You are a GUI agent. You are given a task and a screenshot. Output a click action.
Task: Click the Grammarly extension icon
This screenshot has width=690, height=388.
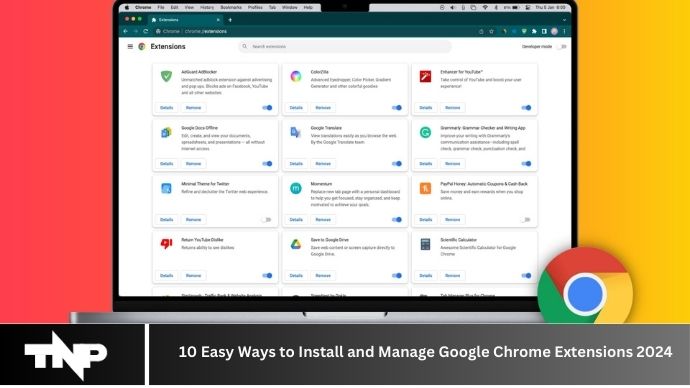(x=425, y=132)
